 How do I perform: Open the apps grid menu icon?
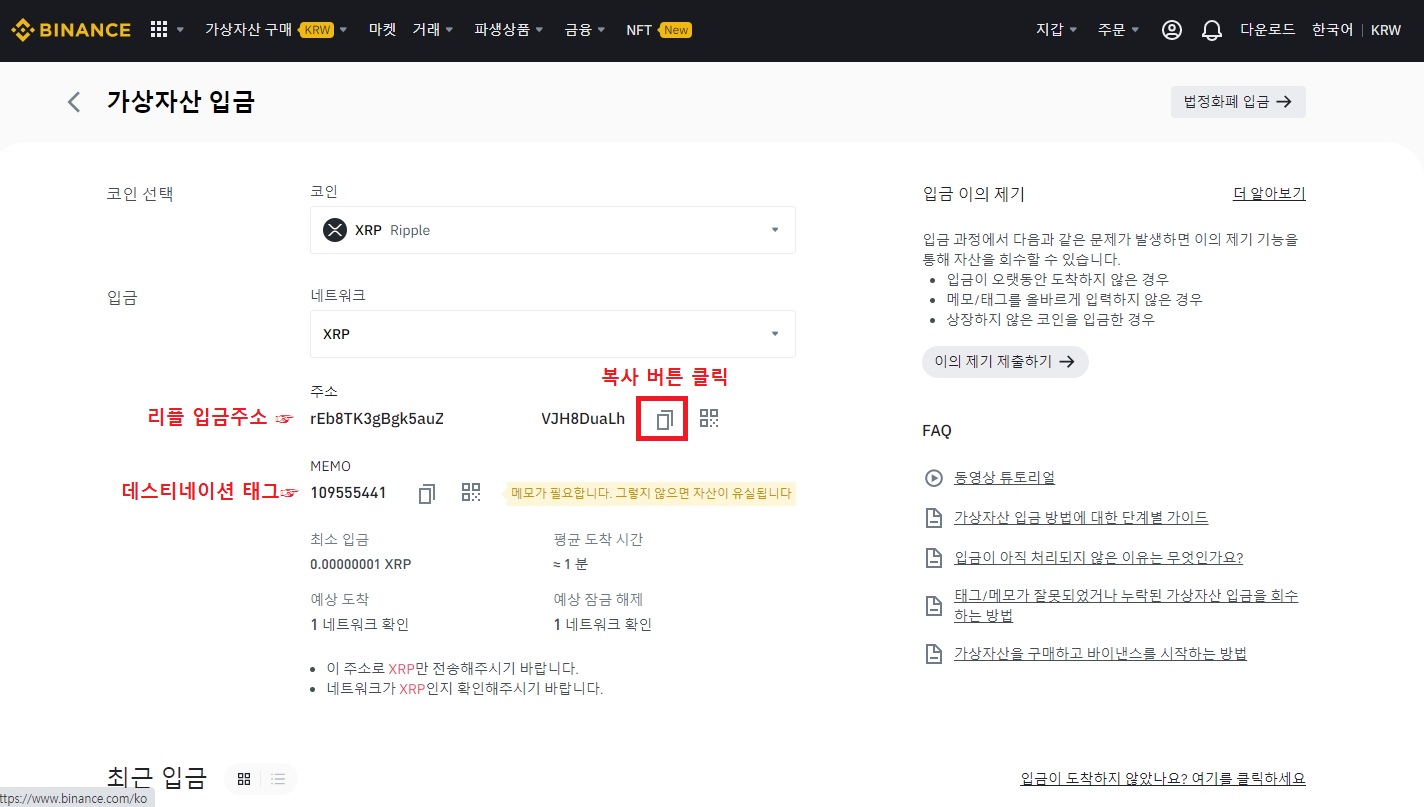tap(159, 30)
